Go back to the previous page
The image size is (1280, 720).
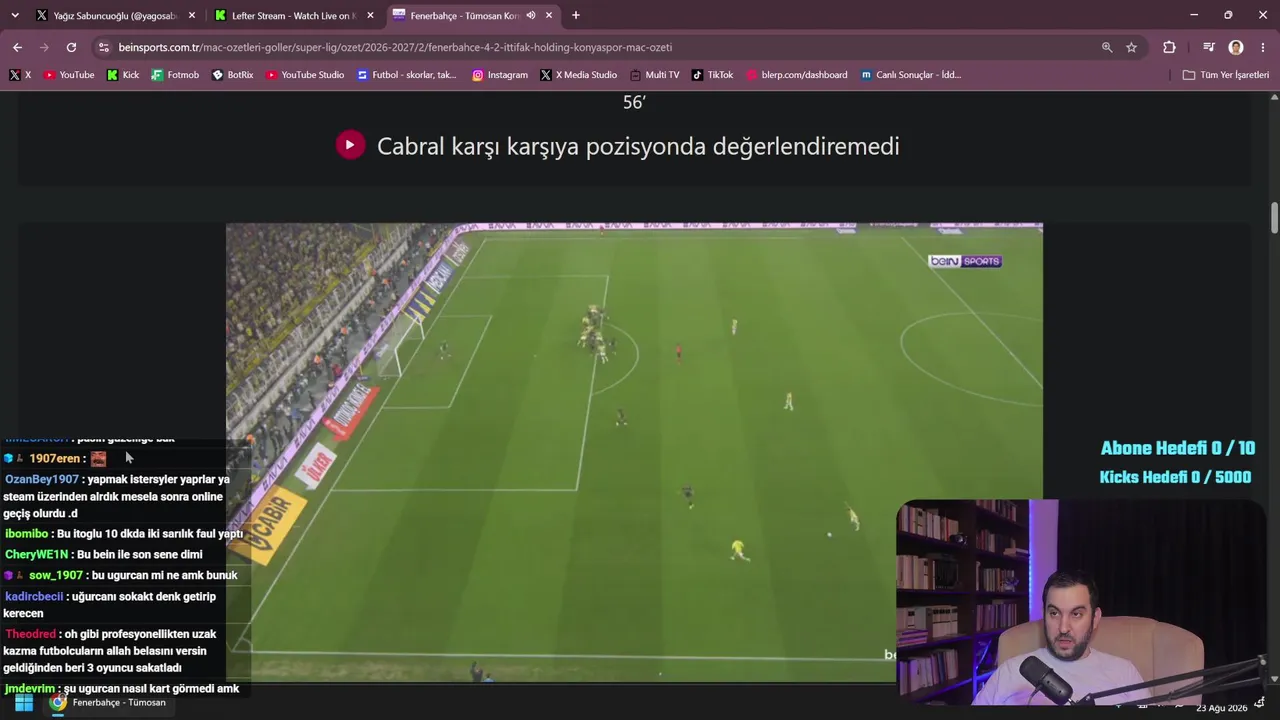(17, 47)
